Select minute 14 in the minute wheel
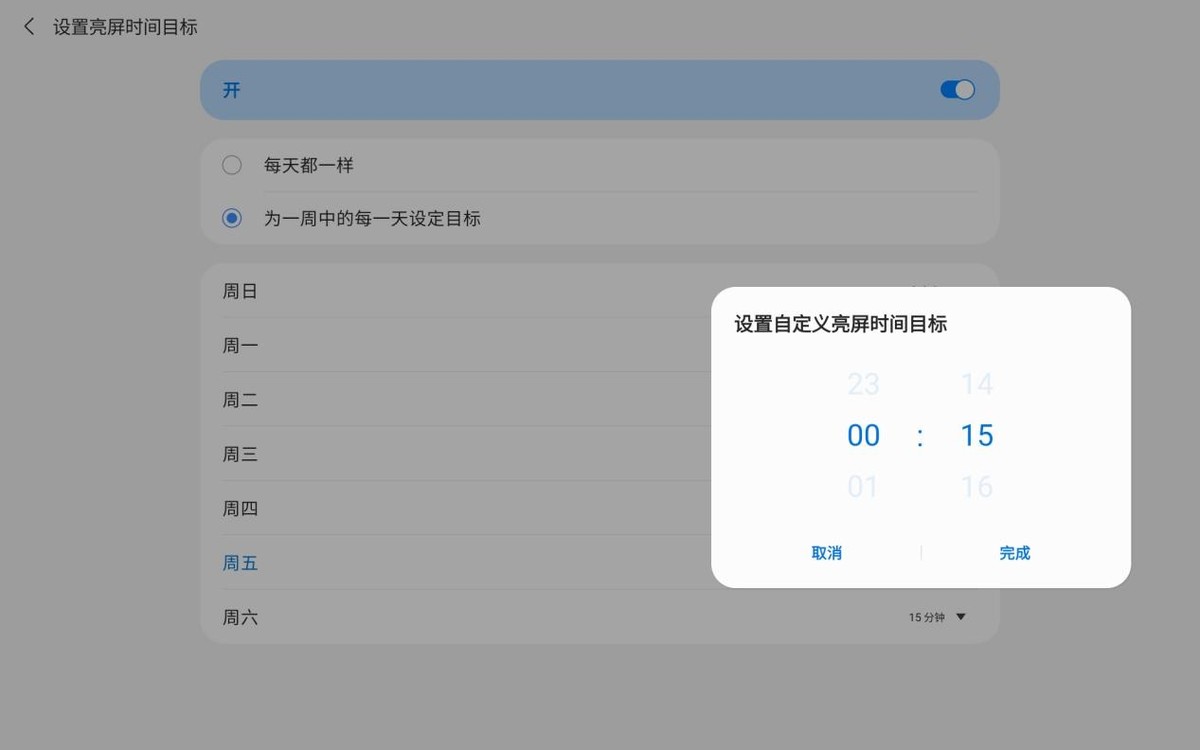The height and width of the screenshot is (750, 1200). pyautogui.click(x=977, y=384)
